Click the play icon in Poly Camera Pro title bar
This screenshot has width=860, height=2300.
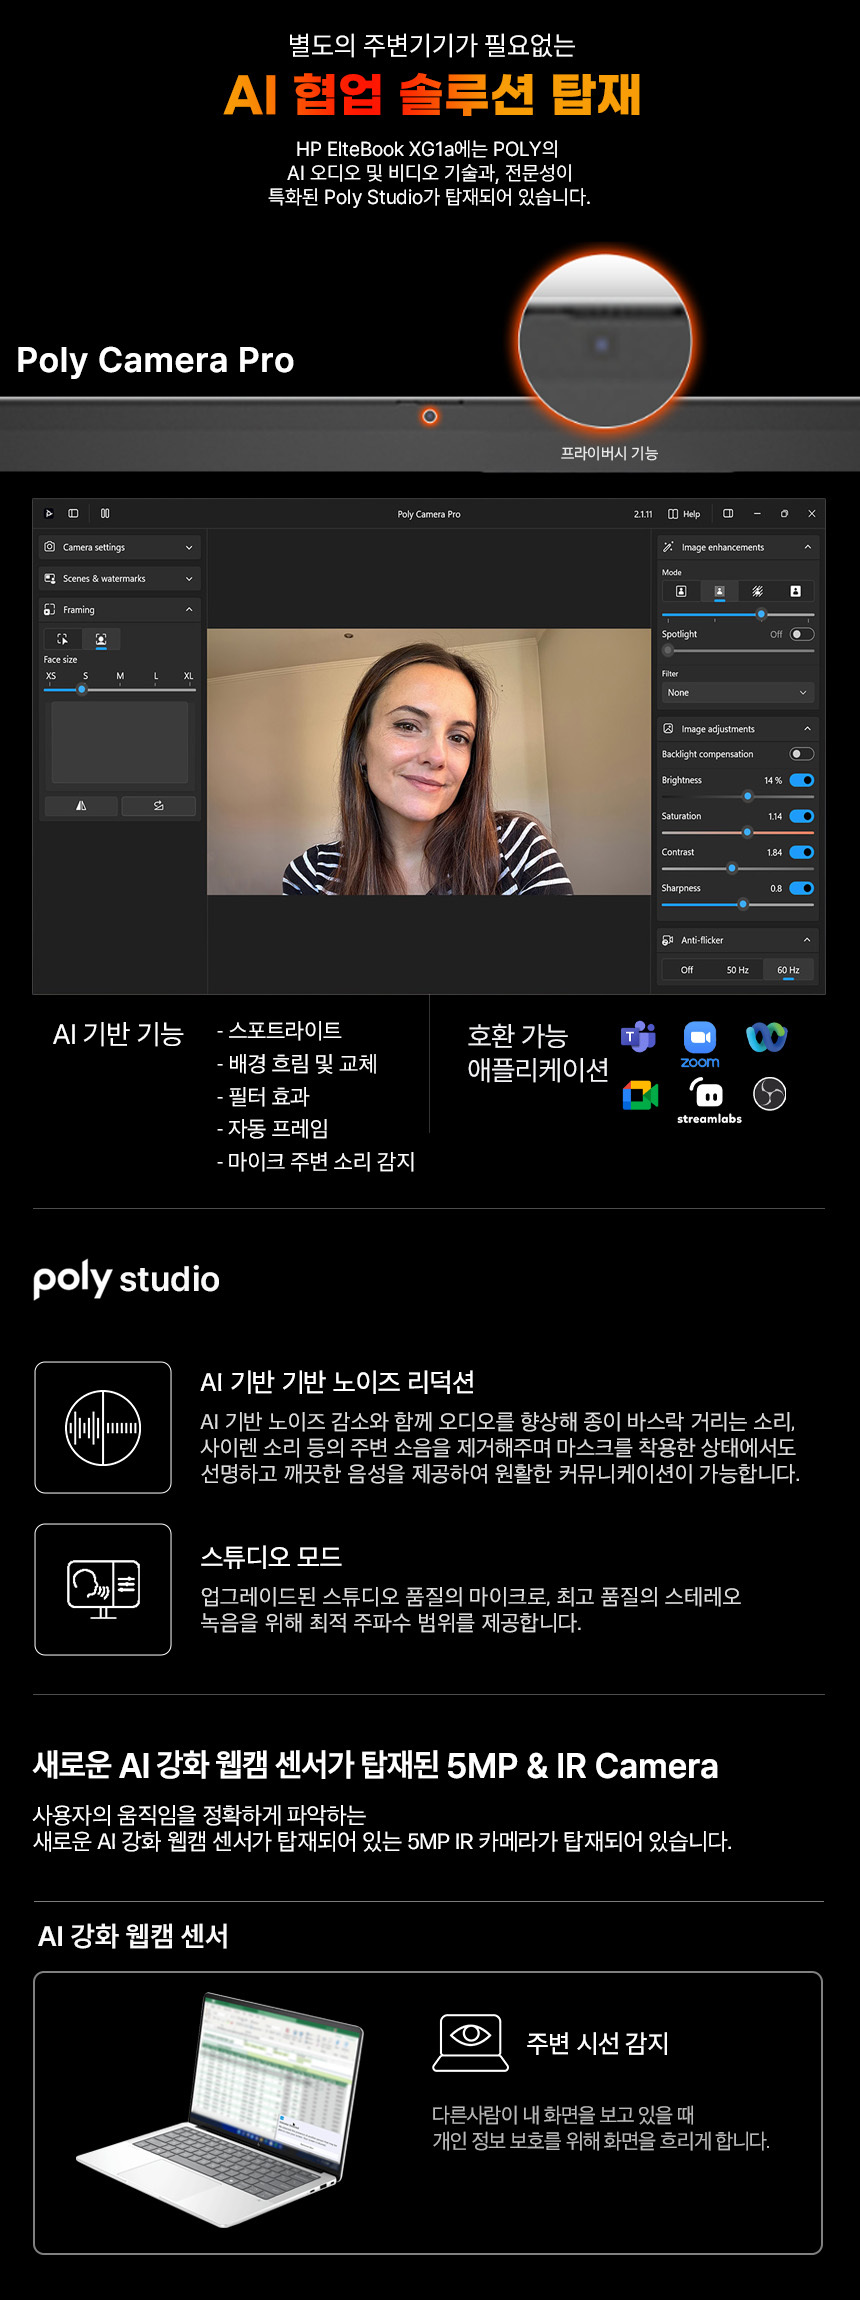(x=49, y=514)
